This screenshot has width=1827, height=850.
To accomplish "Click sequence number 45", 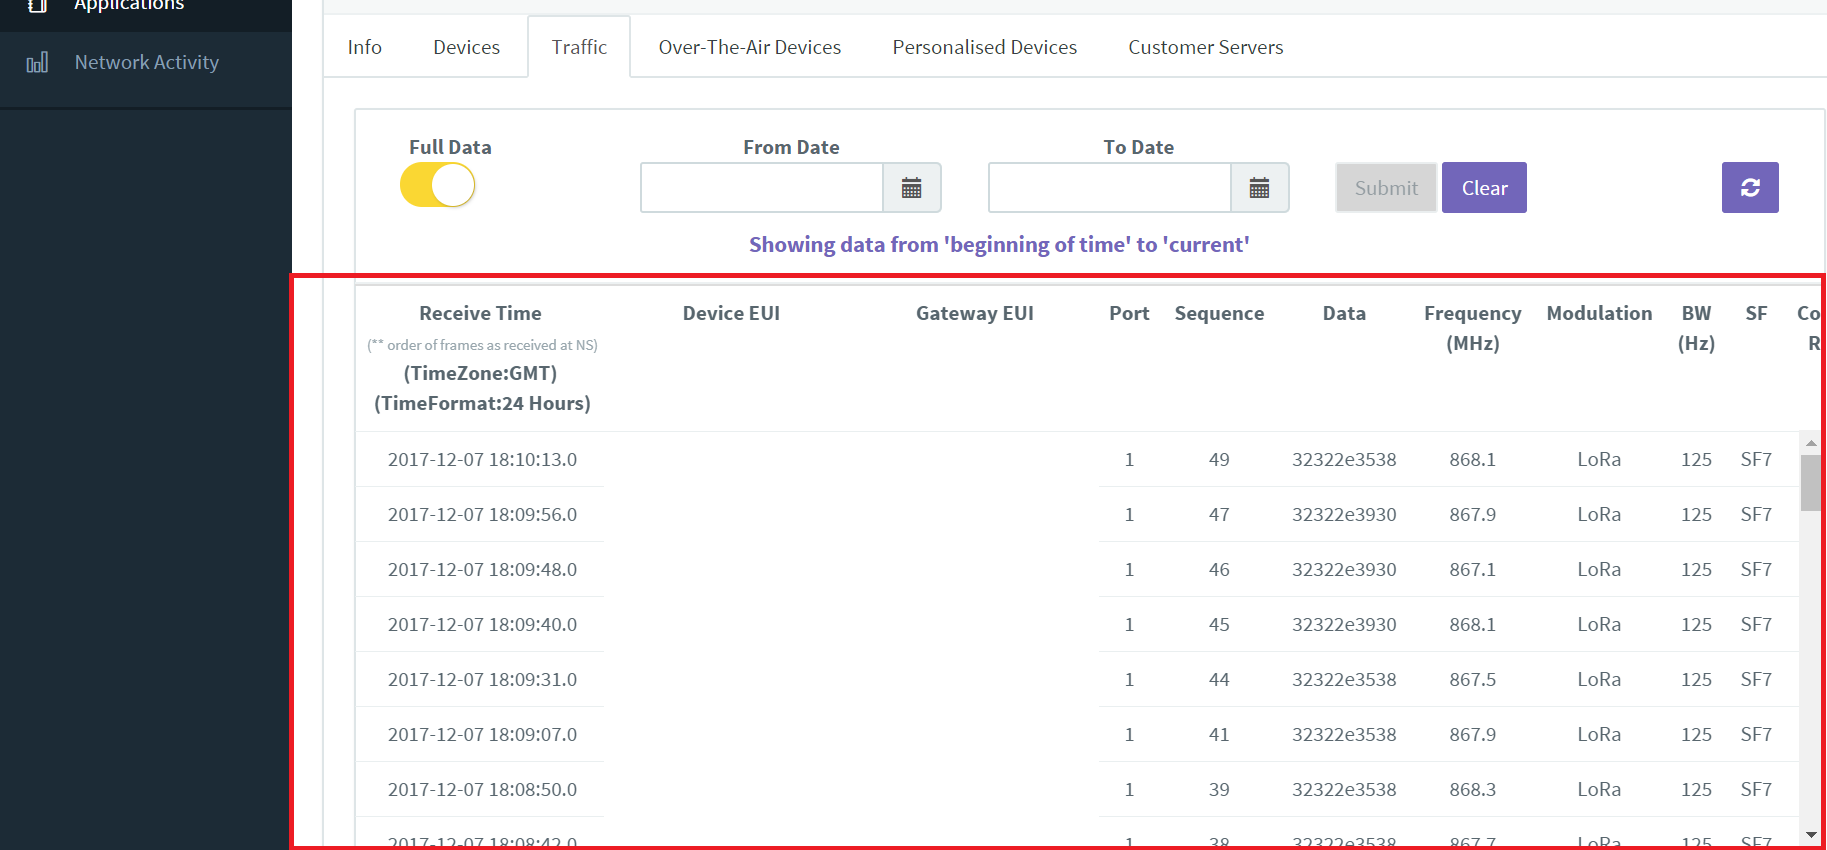I will pyautogui.click(x=1219, y=625).
